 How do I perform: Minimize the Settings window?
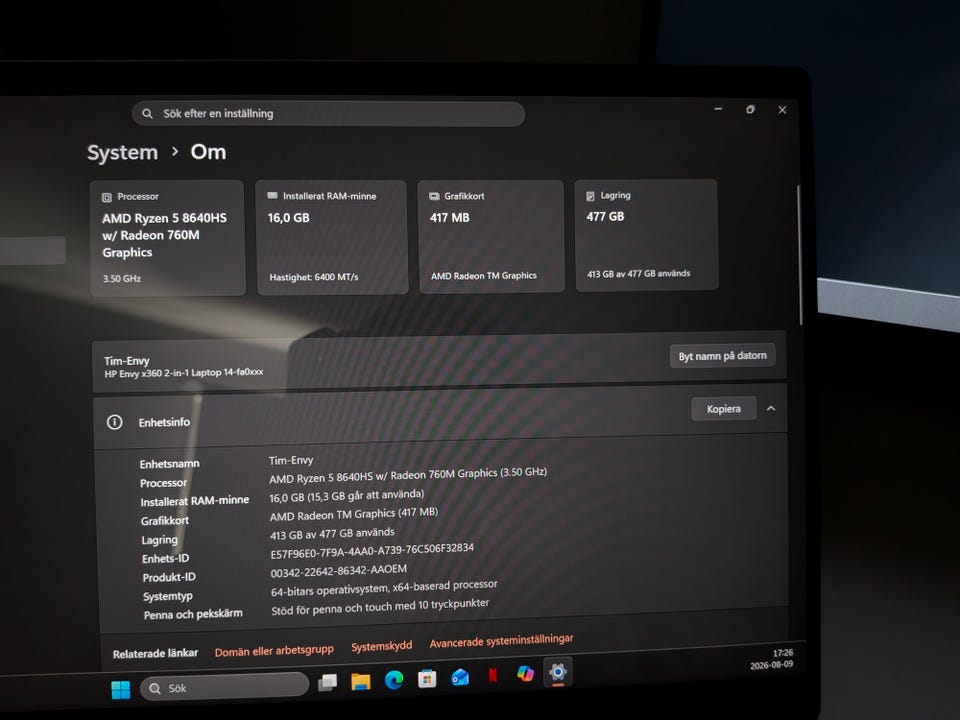(718, 109)
